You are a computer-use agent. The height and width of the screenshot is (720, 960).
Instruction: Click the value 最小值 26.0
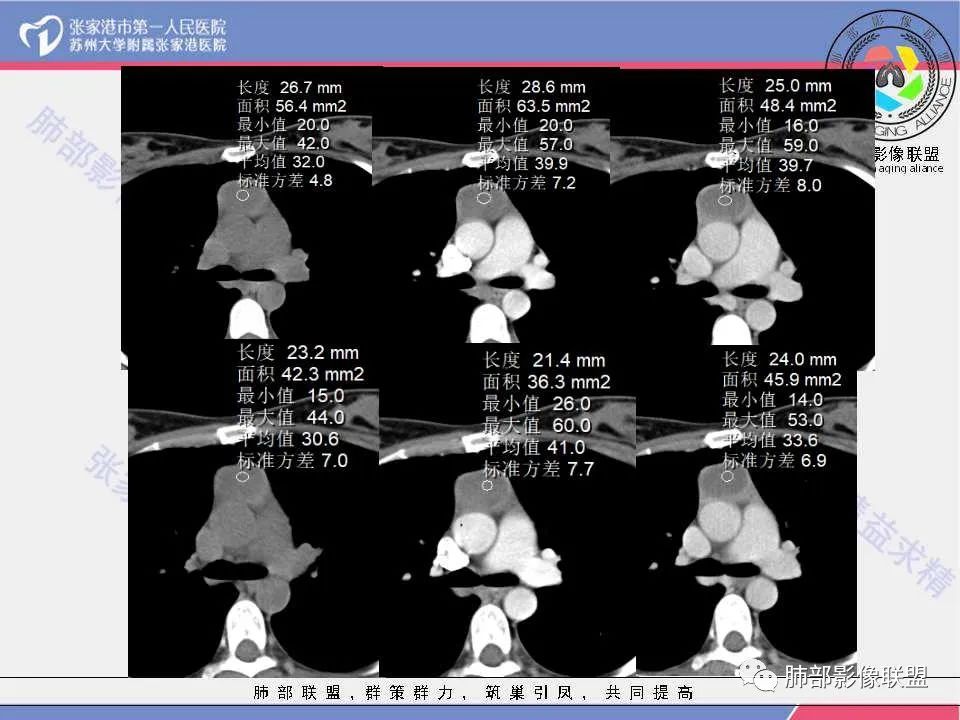tap(537, 404)
